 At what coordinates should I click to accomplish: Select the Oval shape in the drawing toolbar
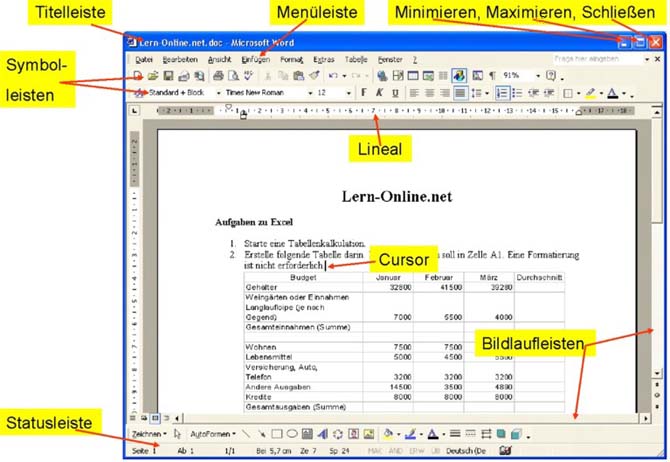click(292, 434)
